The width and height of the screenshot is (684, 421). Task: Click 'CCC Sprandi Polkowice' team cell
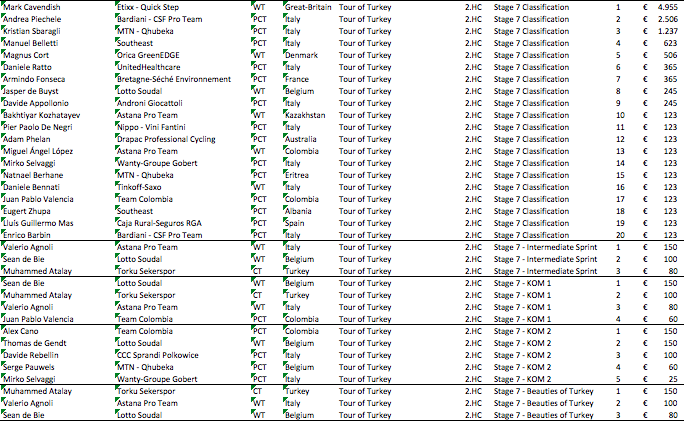(158, 355)
